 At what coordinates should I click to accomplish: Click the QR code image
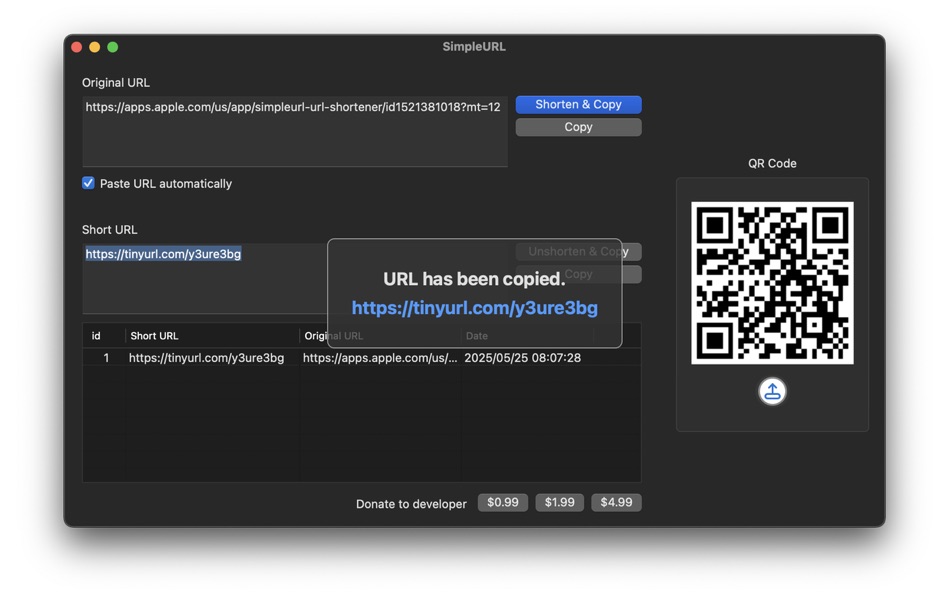tap(772, 283)
